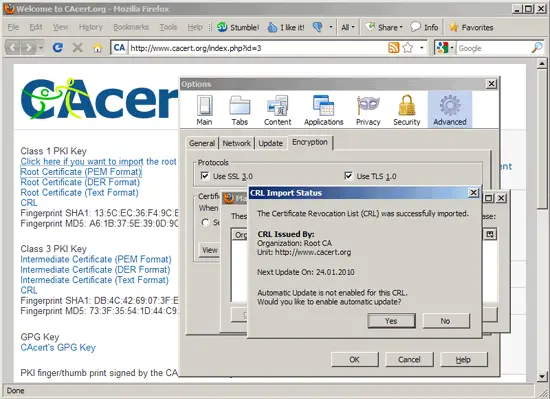Open the History menu

(90, 27)
